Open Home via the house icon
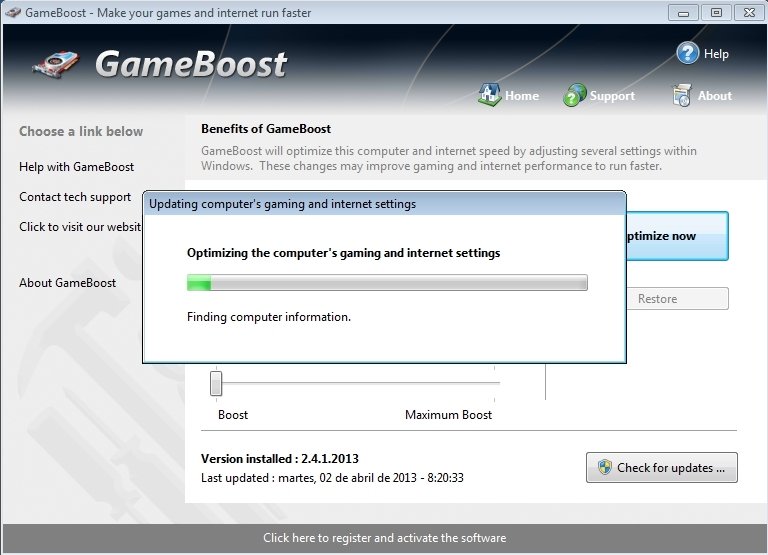Image resolution: width=768 pixels, height=555 pixels. click(489, 95)
